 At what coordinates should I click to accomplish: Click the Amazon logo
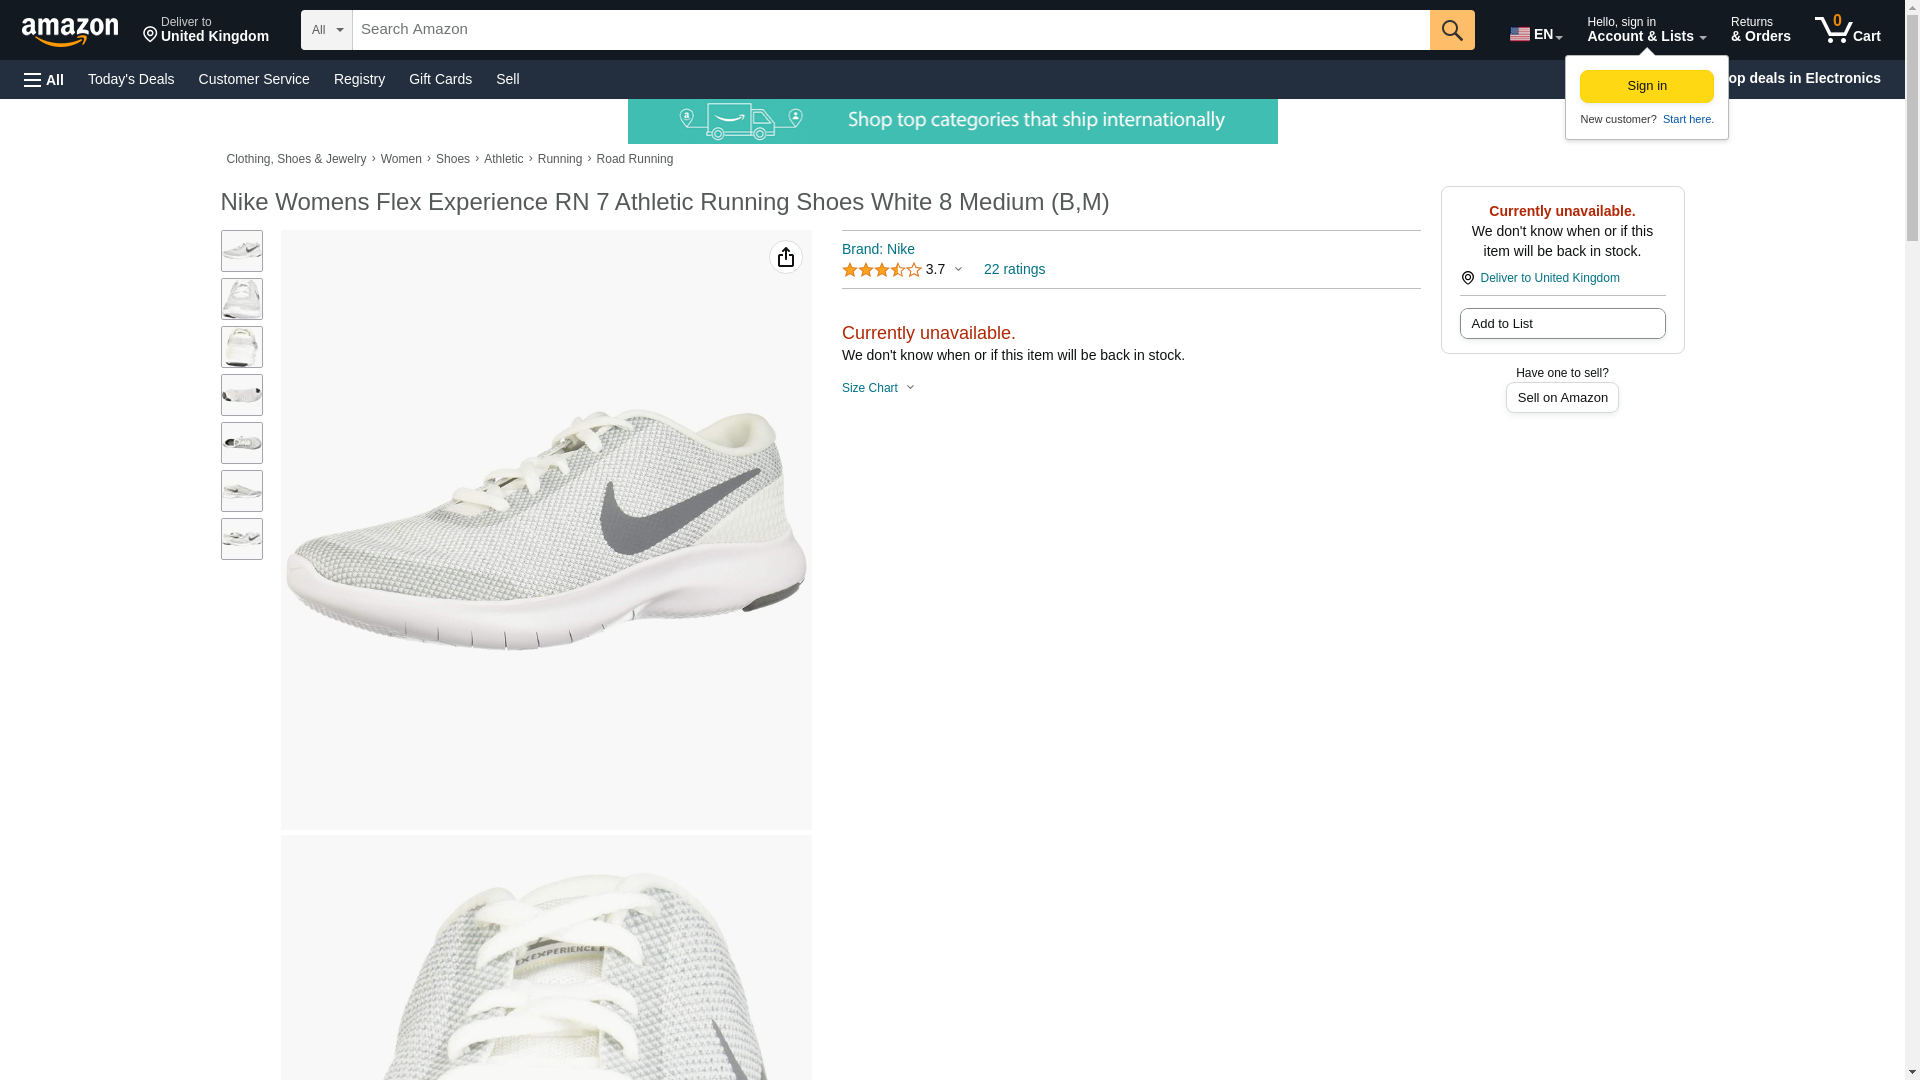[x=70, y=31]
